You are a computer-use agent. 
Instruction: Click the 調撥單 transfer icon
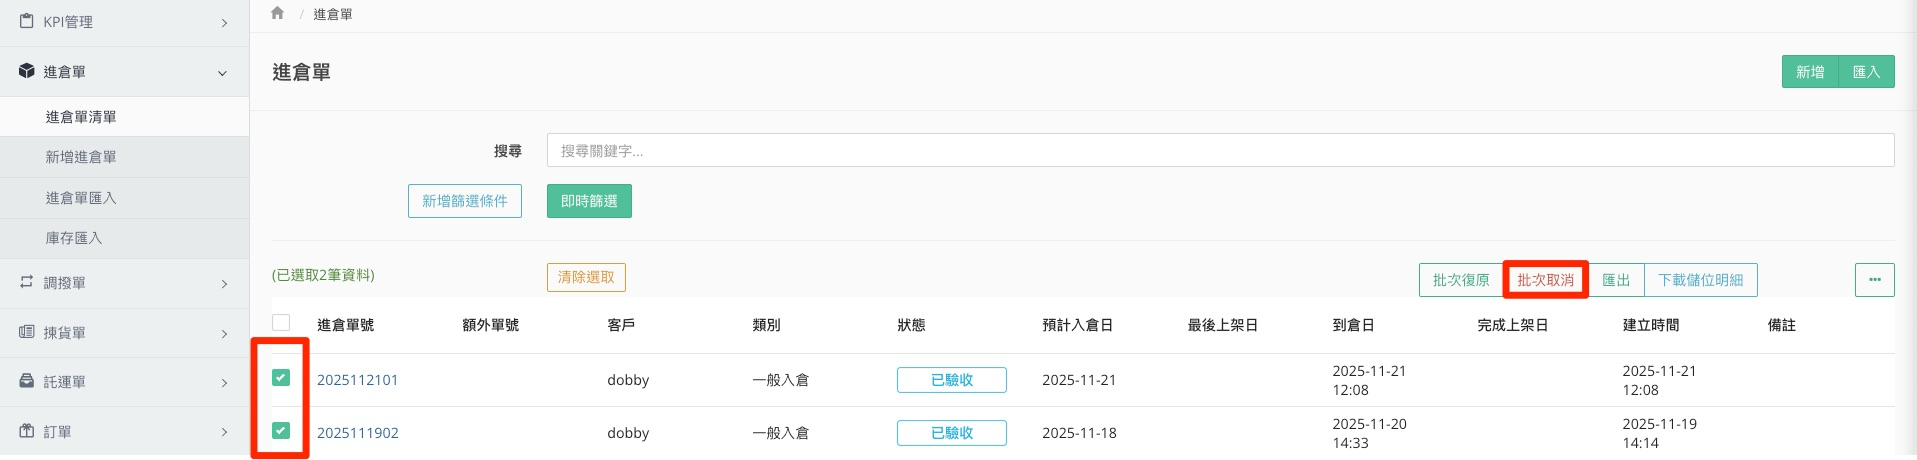pyautogui.click(x=27, y=282)
